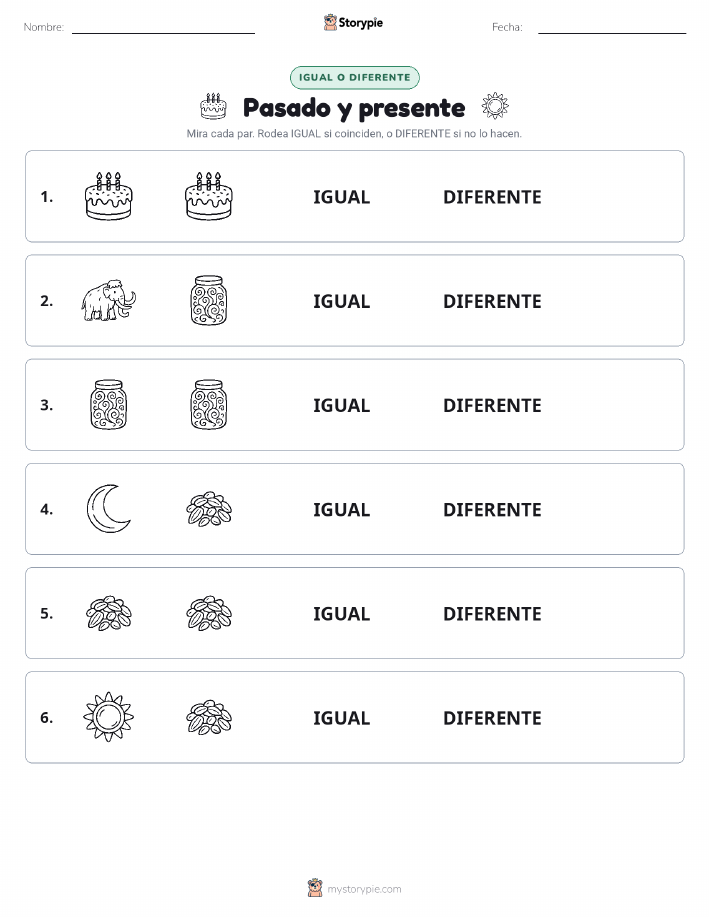Click the left birthday cake in row 1
The image size is (709, 917).
point(108,196)
